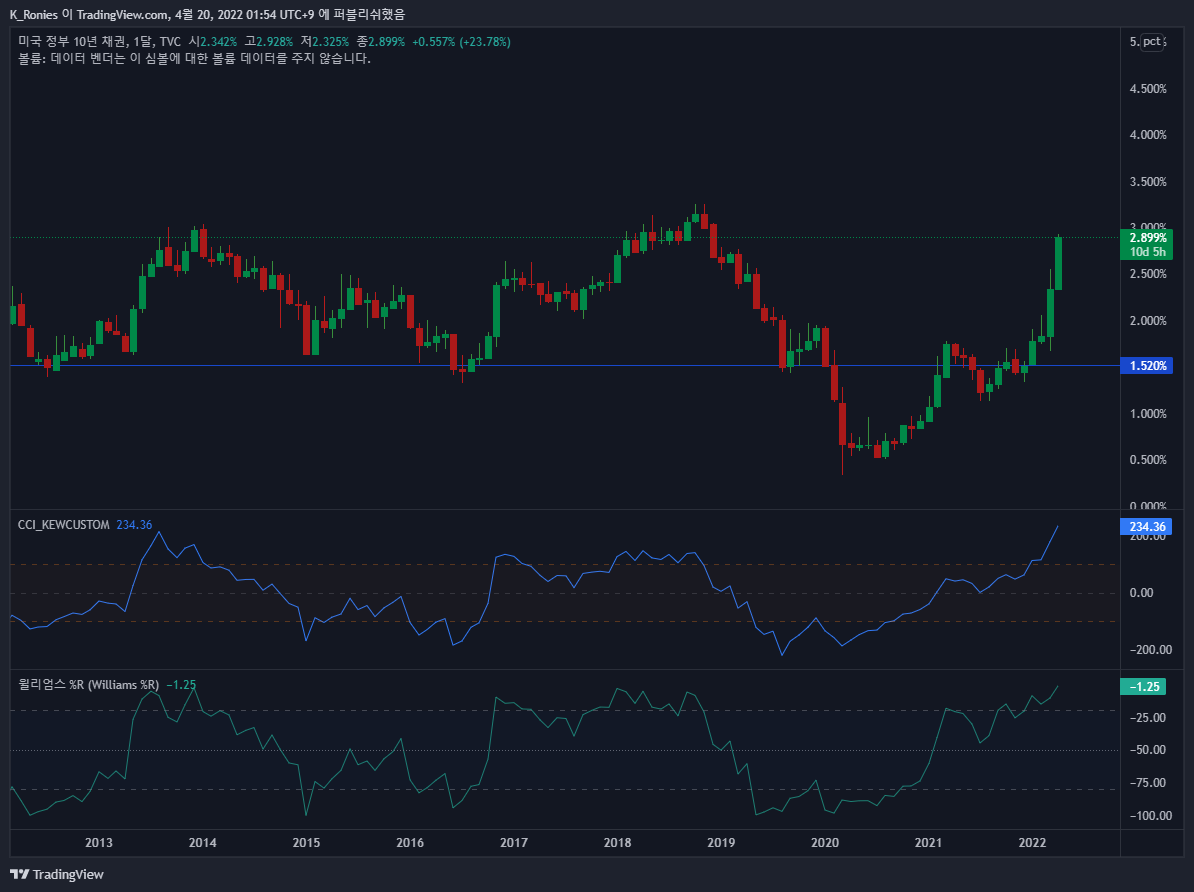Click the published-by K_Ronies header text
The height and width of the screenshot is (892, 1194).
click(x=207, y=14)
